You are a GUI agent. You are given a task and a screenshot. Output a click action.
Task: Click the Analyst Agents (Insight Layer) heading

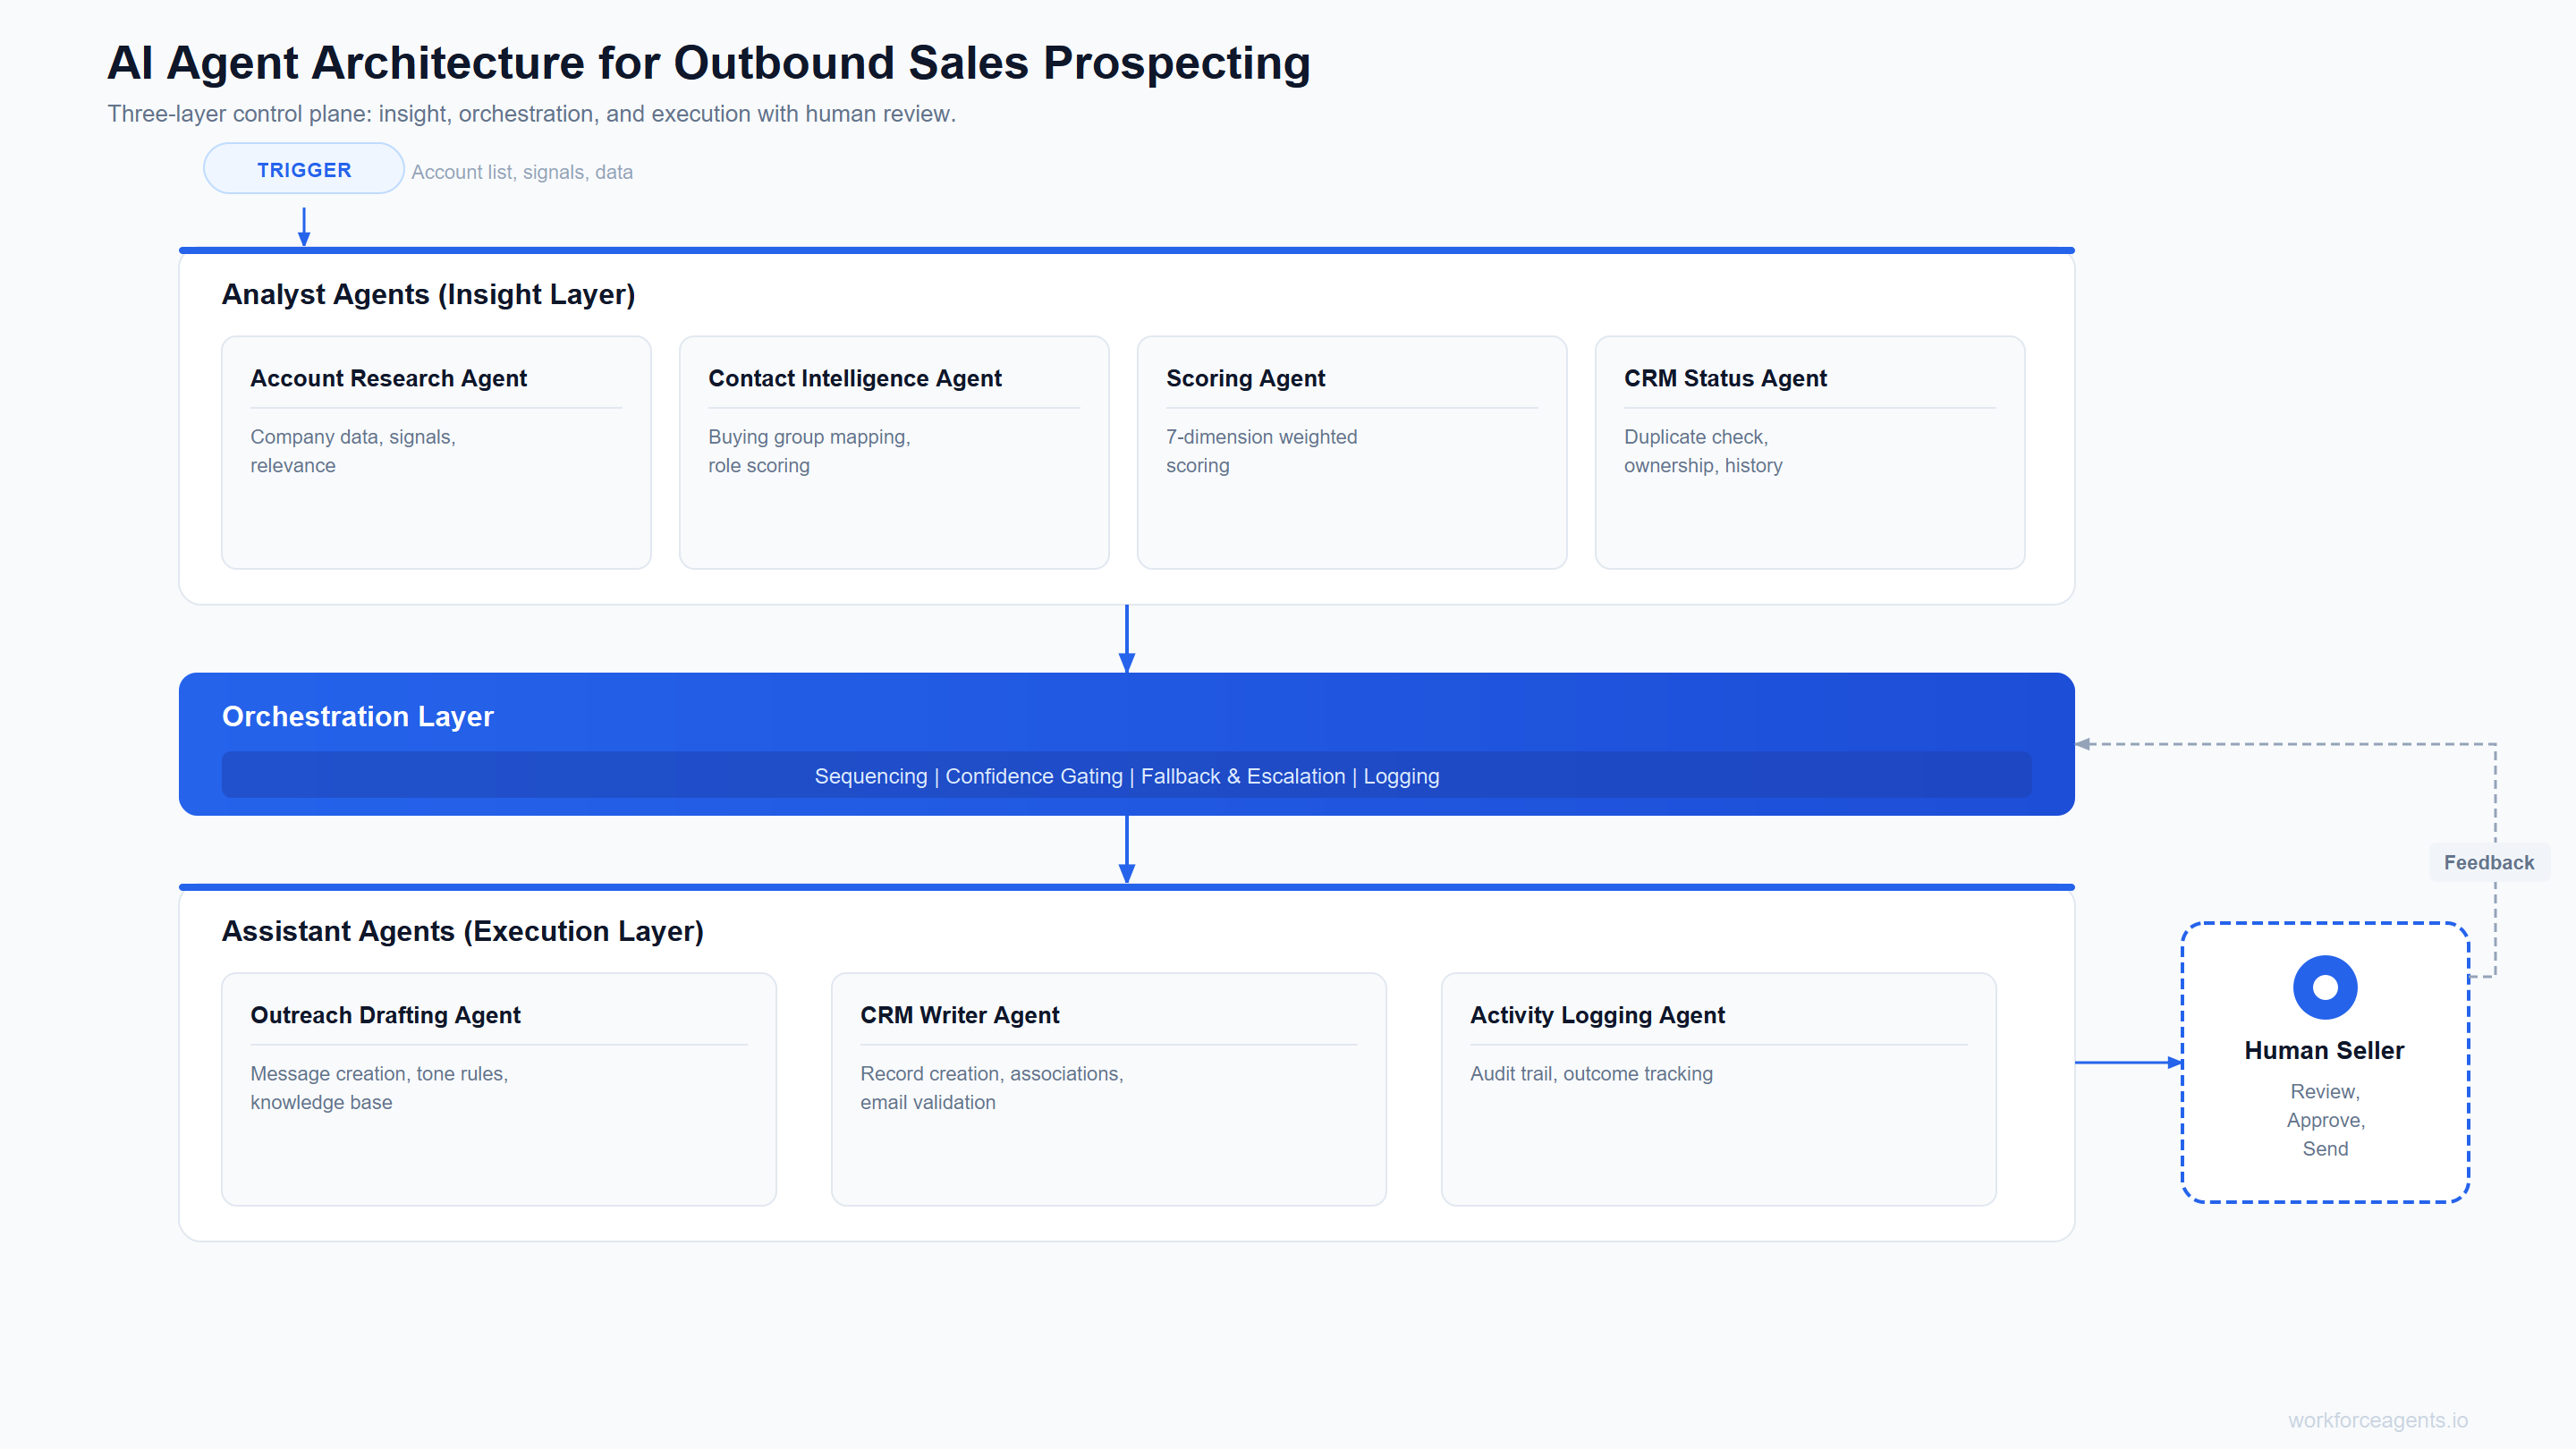428,294
